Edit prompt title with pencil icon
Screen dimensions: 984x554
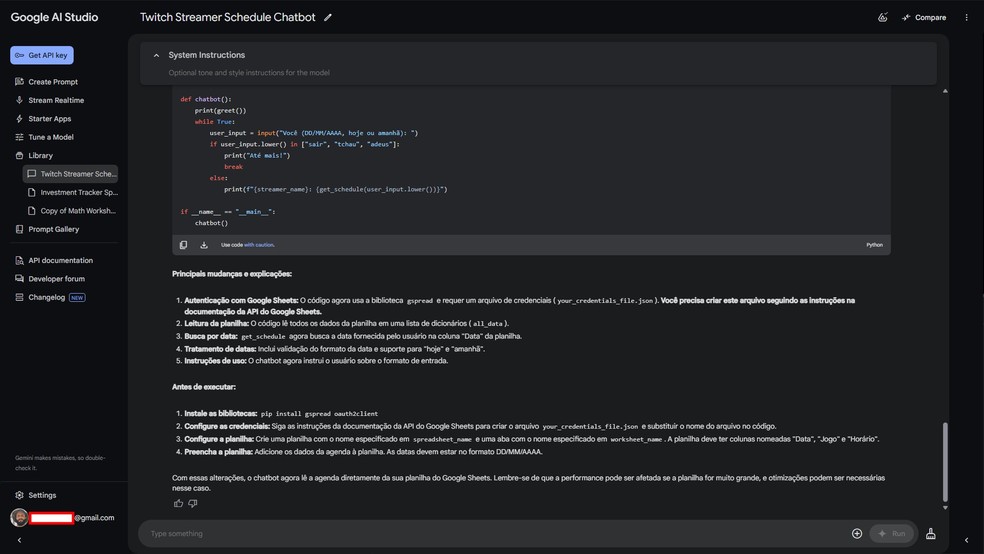[328, 18]
